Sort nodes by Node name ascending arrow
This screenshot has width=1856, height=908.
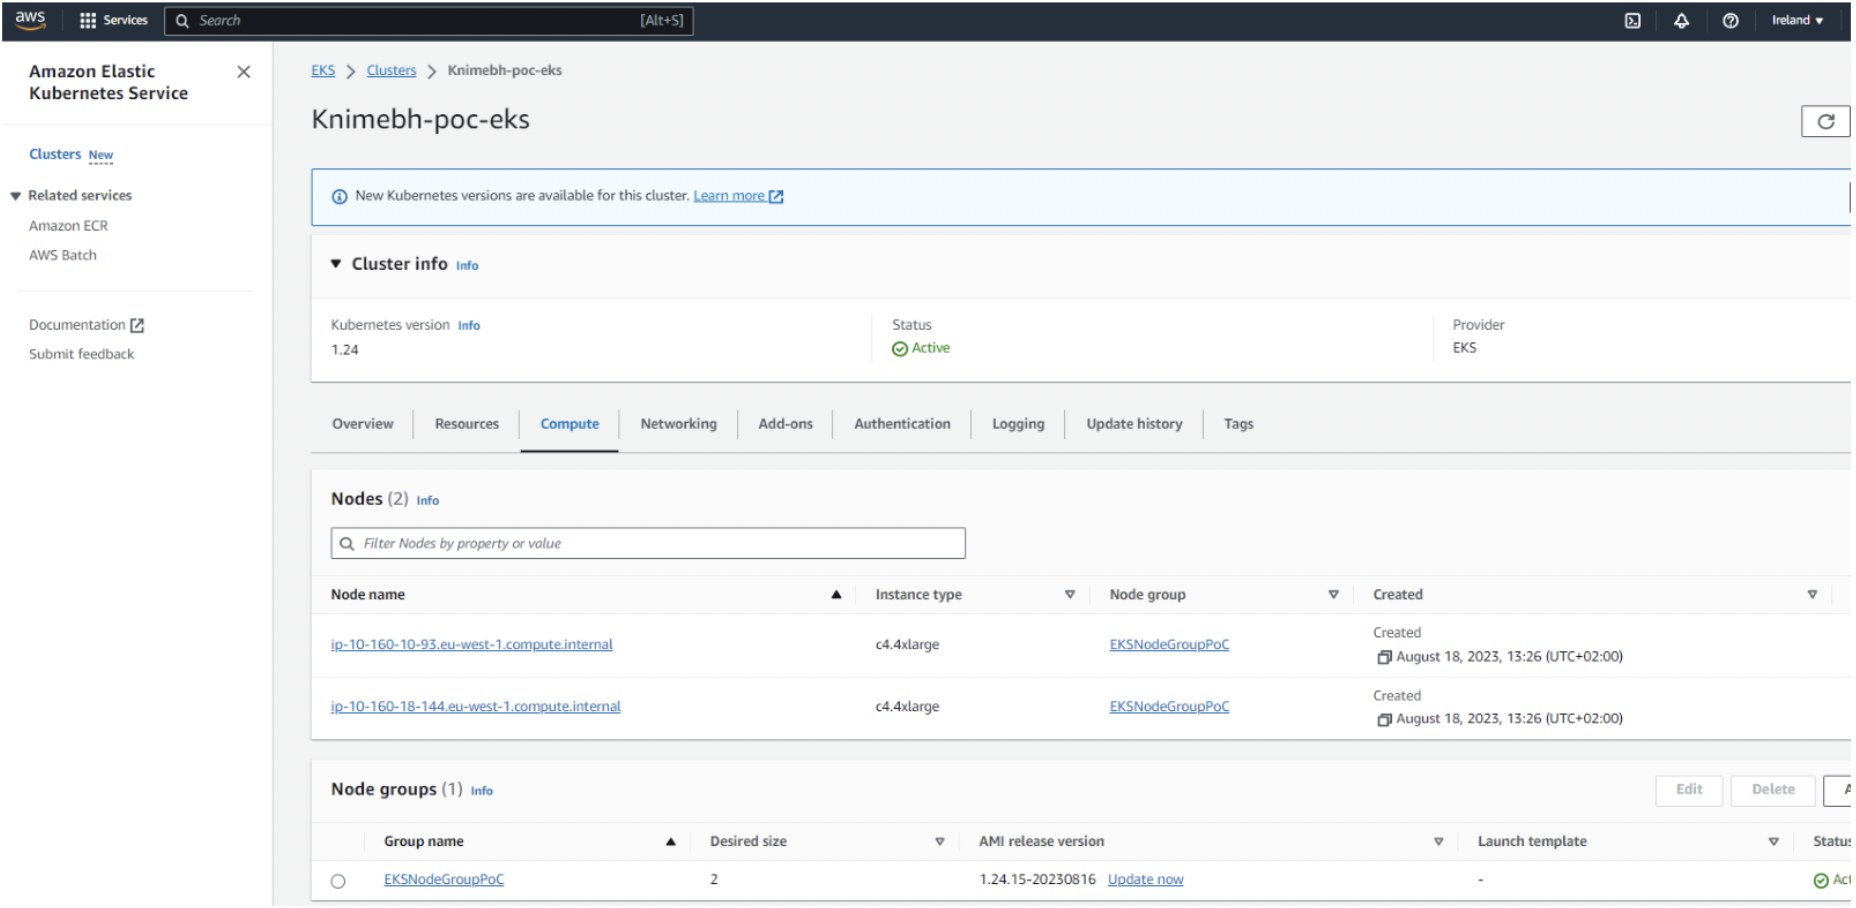tap(836, 595)
